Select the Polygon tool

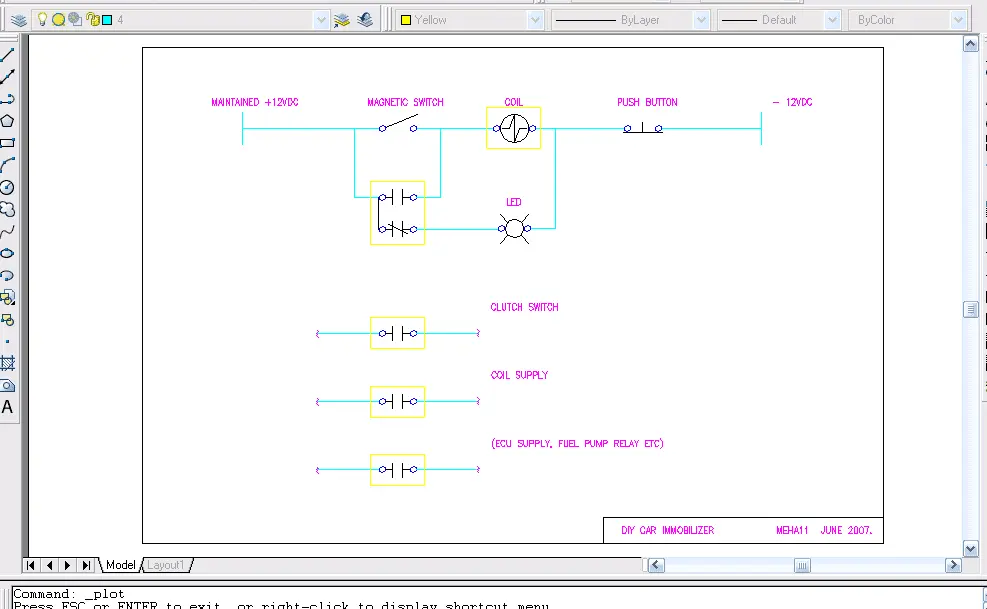coord(7,121)
